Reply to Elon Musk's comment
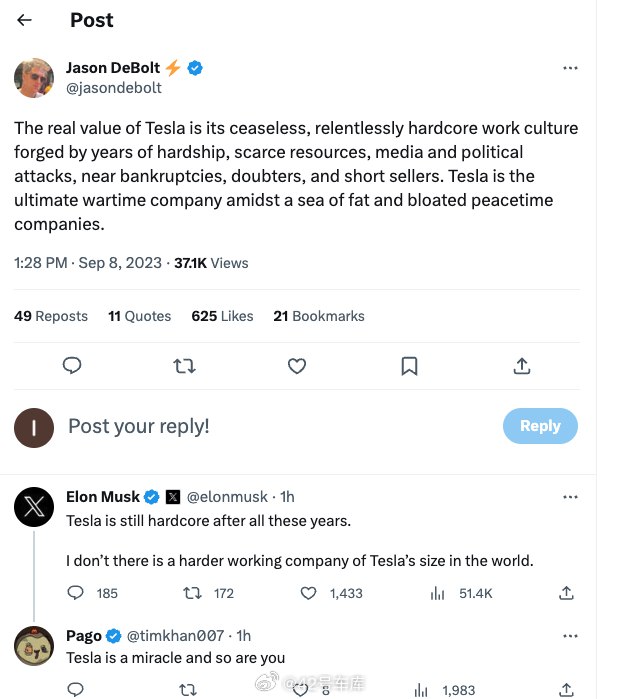 [75, 593]
